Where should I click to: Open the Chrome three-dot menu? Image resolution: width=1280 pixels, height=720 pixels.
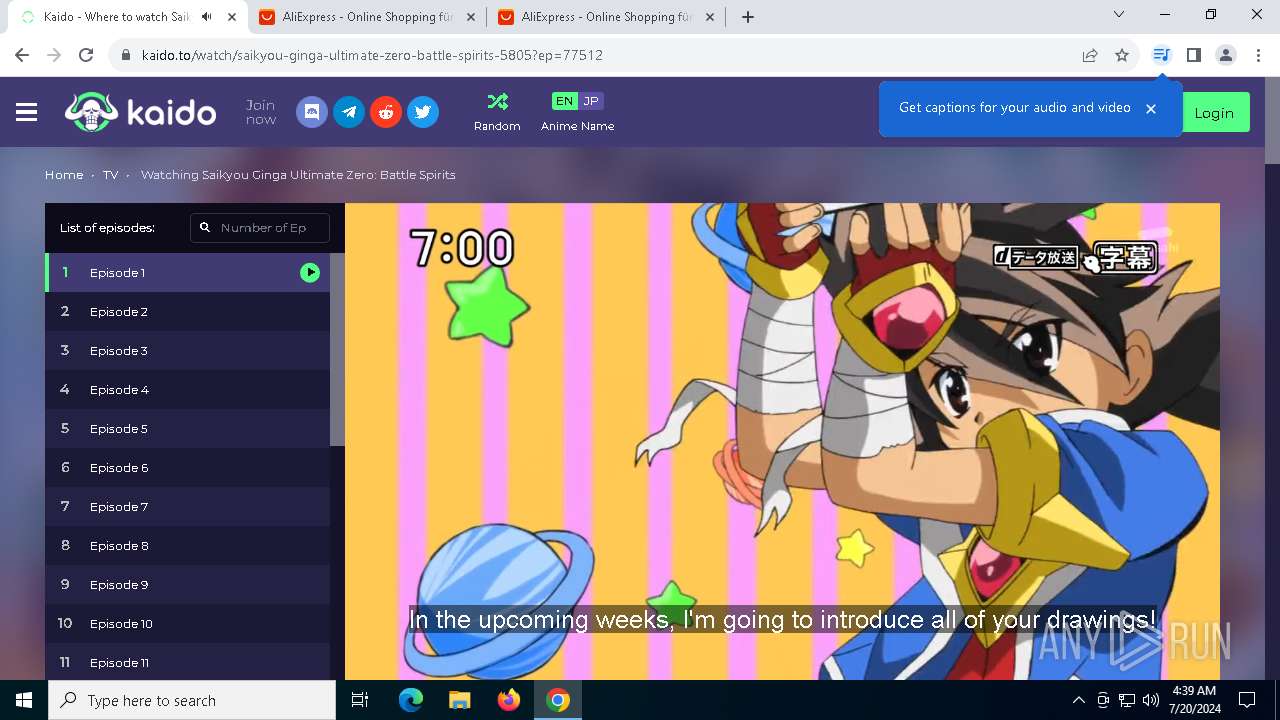click(1258, 55)
